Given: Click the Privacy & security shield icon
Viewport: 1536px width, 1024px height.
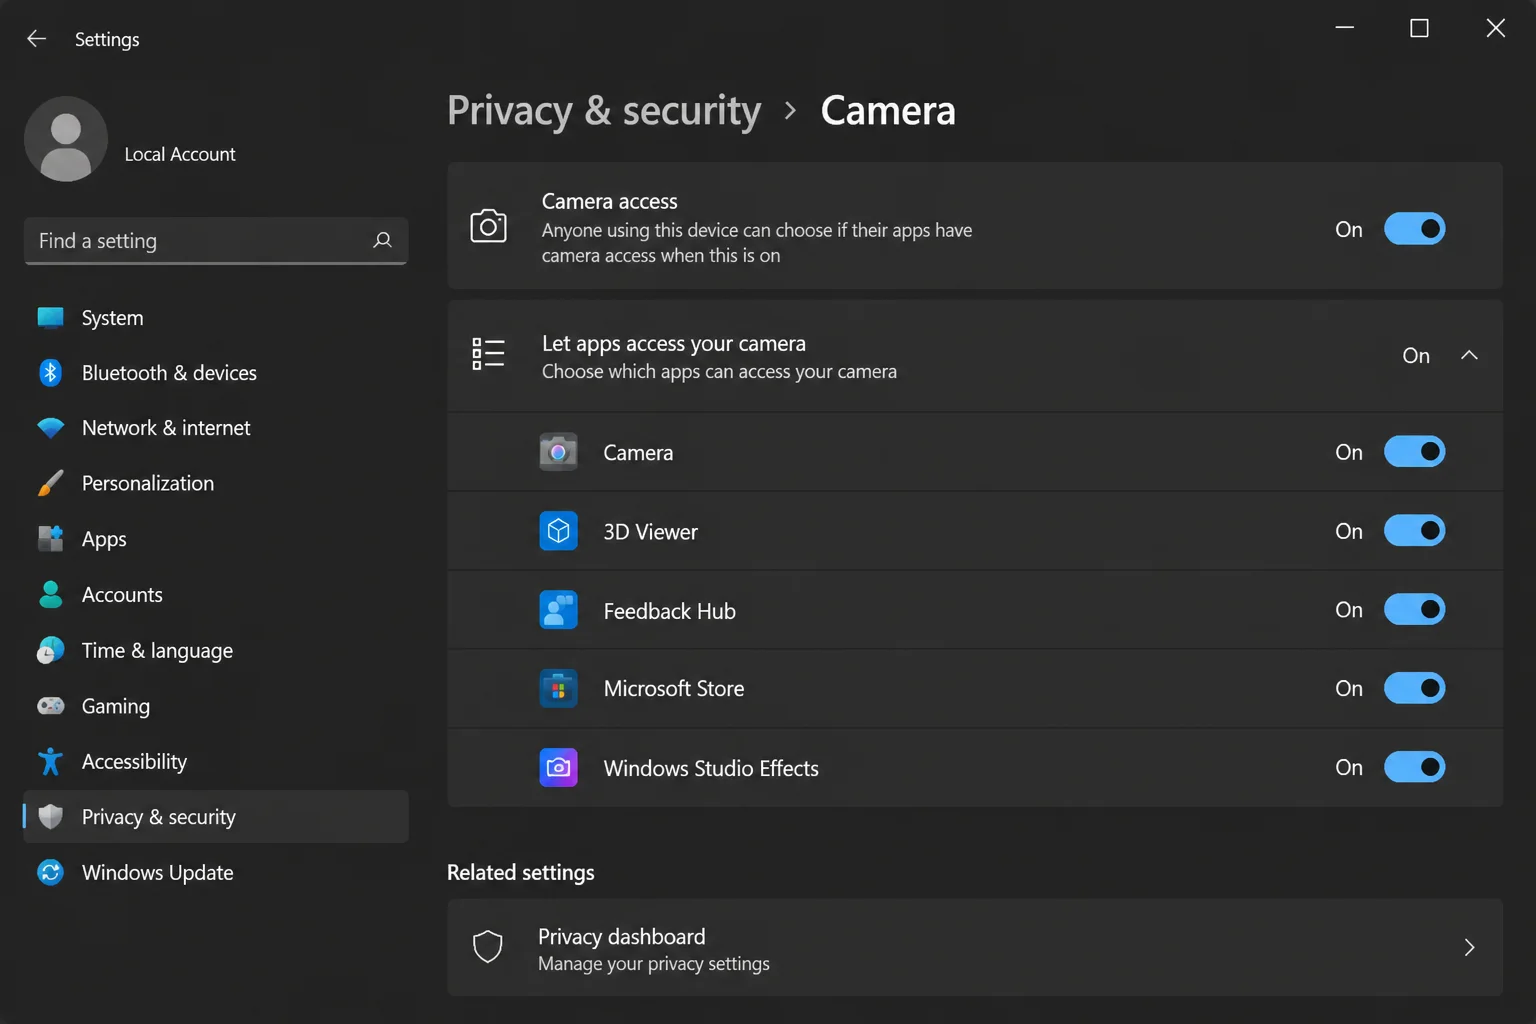Looking at the screenshot, I should [x=51, y=817].
